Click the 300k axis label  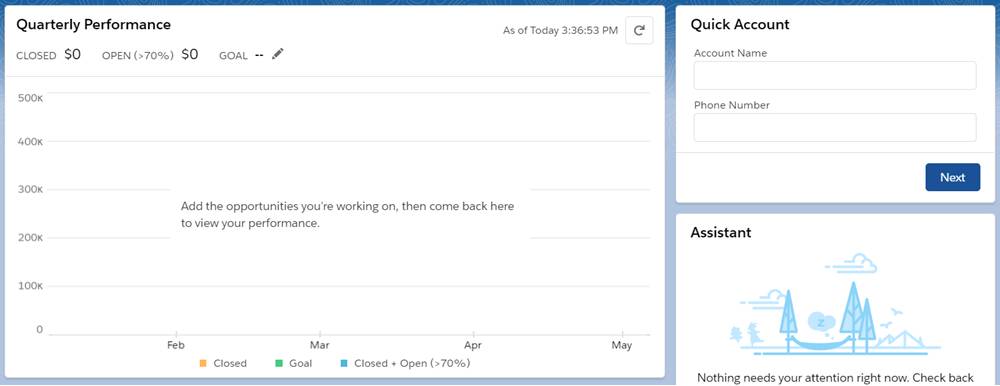[31, 189]
